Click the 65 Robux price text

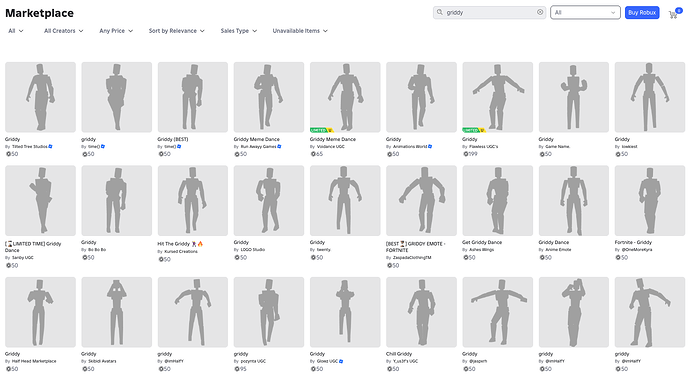(319, 154)
